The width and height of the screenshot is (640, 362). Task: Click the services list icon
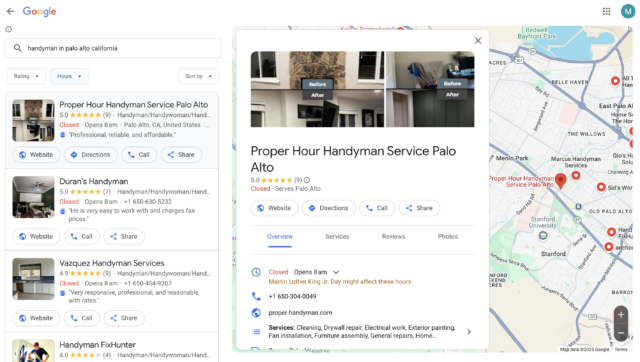[256, 332]
